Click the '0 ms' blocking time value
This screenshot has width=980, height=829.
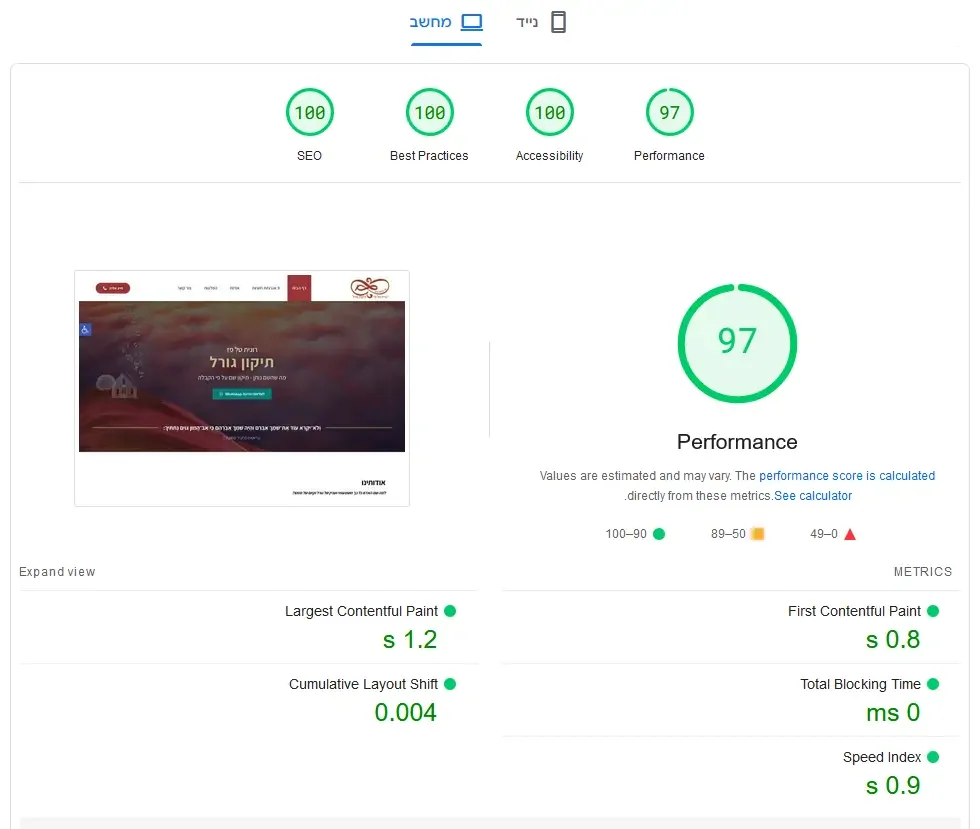click(x=893, y=713)
